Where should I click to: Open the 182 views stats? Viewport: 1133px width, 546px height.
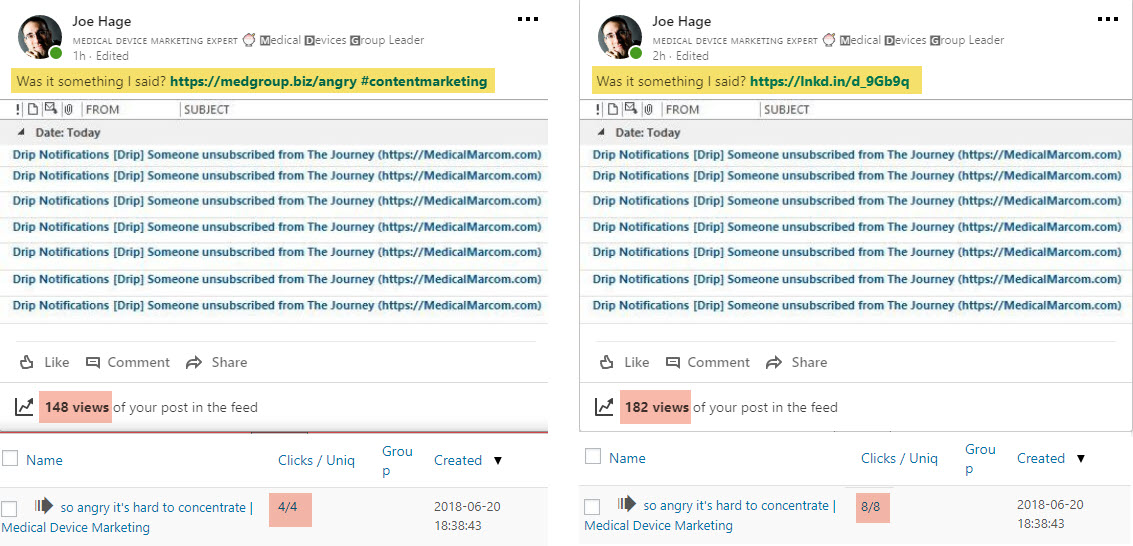[656, 407]
